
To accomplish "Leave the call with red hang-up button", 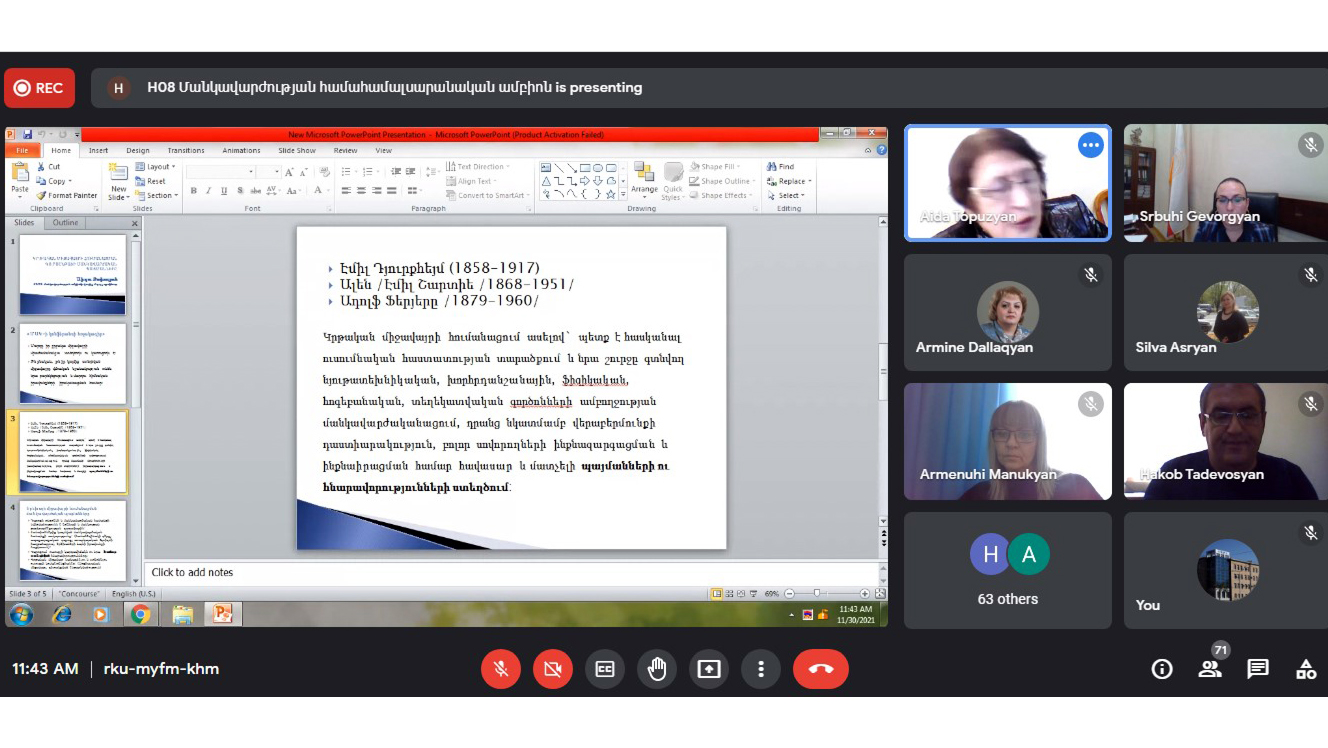I will point(820,669).
